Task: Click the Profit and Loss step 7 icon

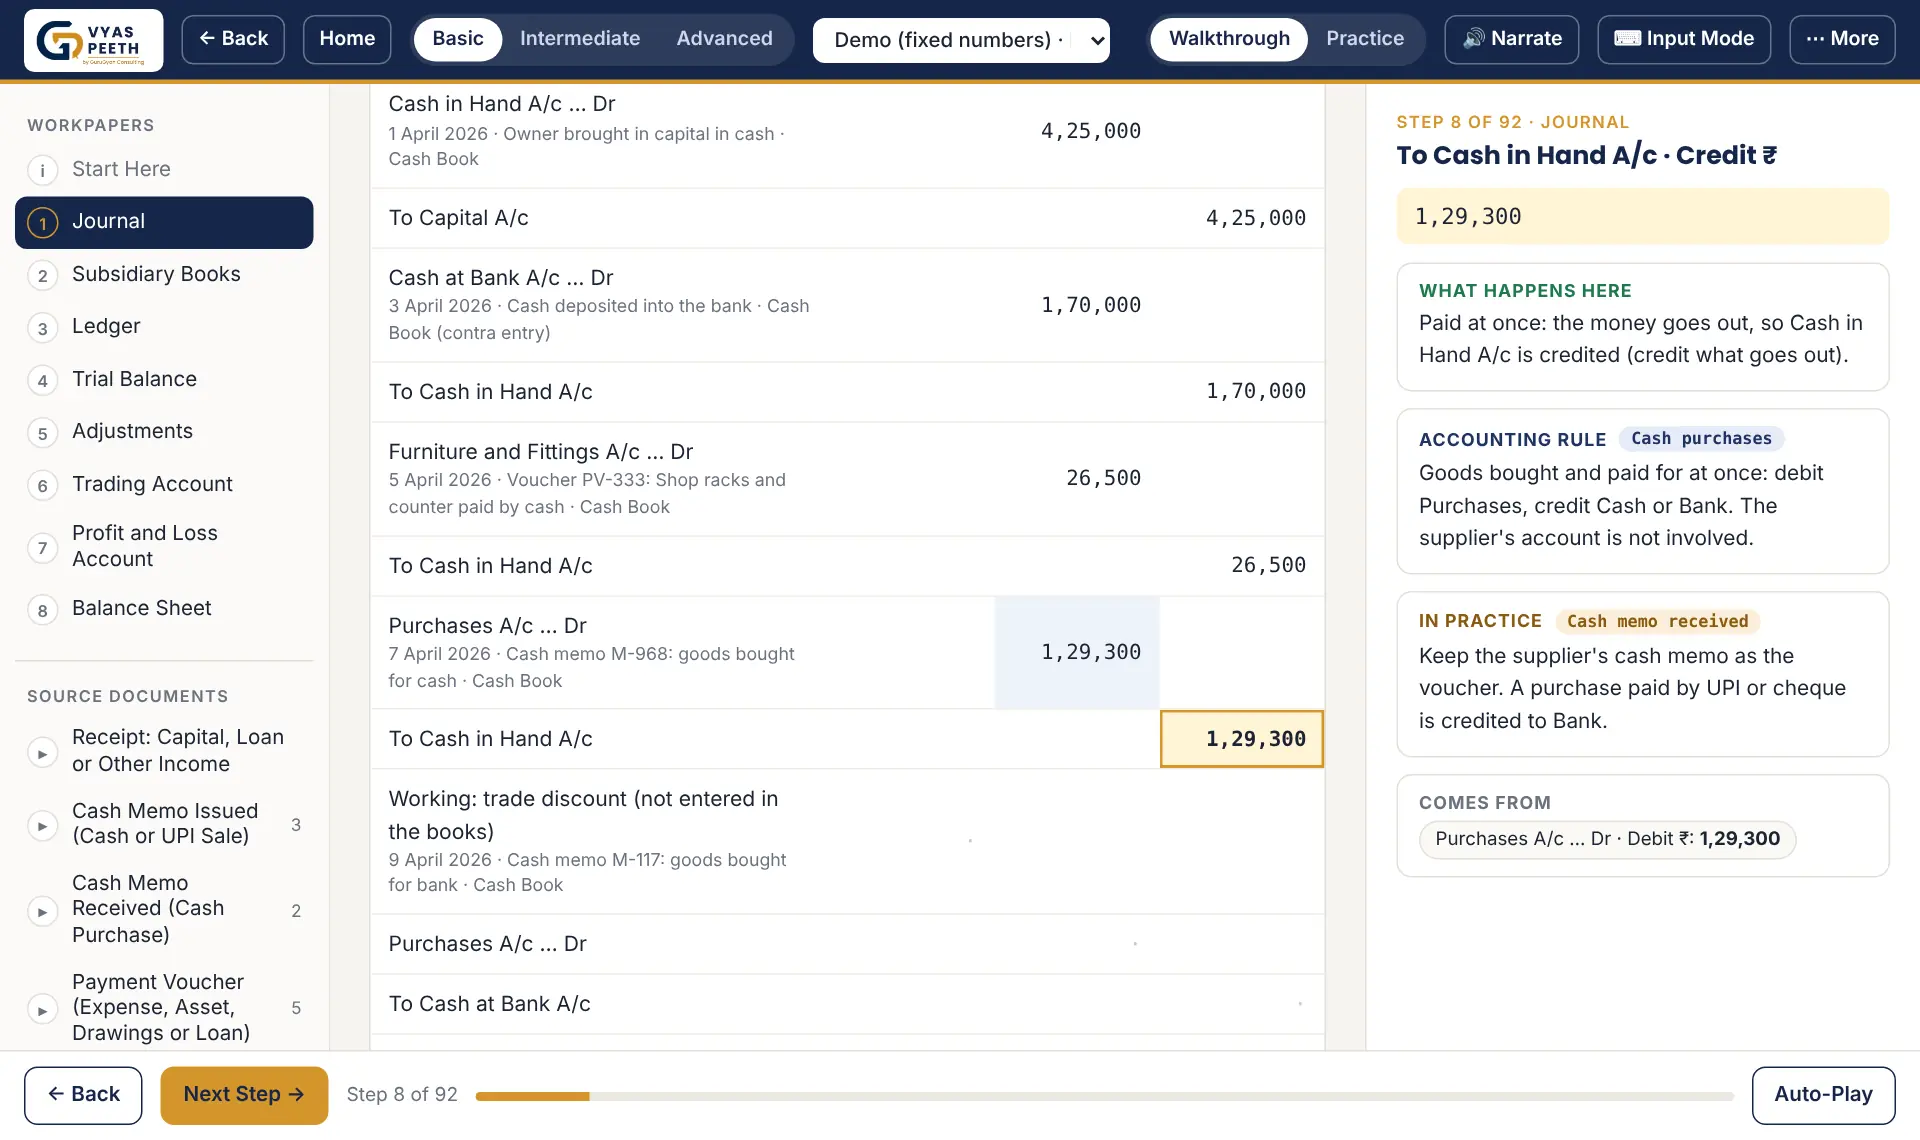Action: (x=42, y=547)
